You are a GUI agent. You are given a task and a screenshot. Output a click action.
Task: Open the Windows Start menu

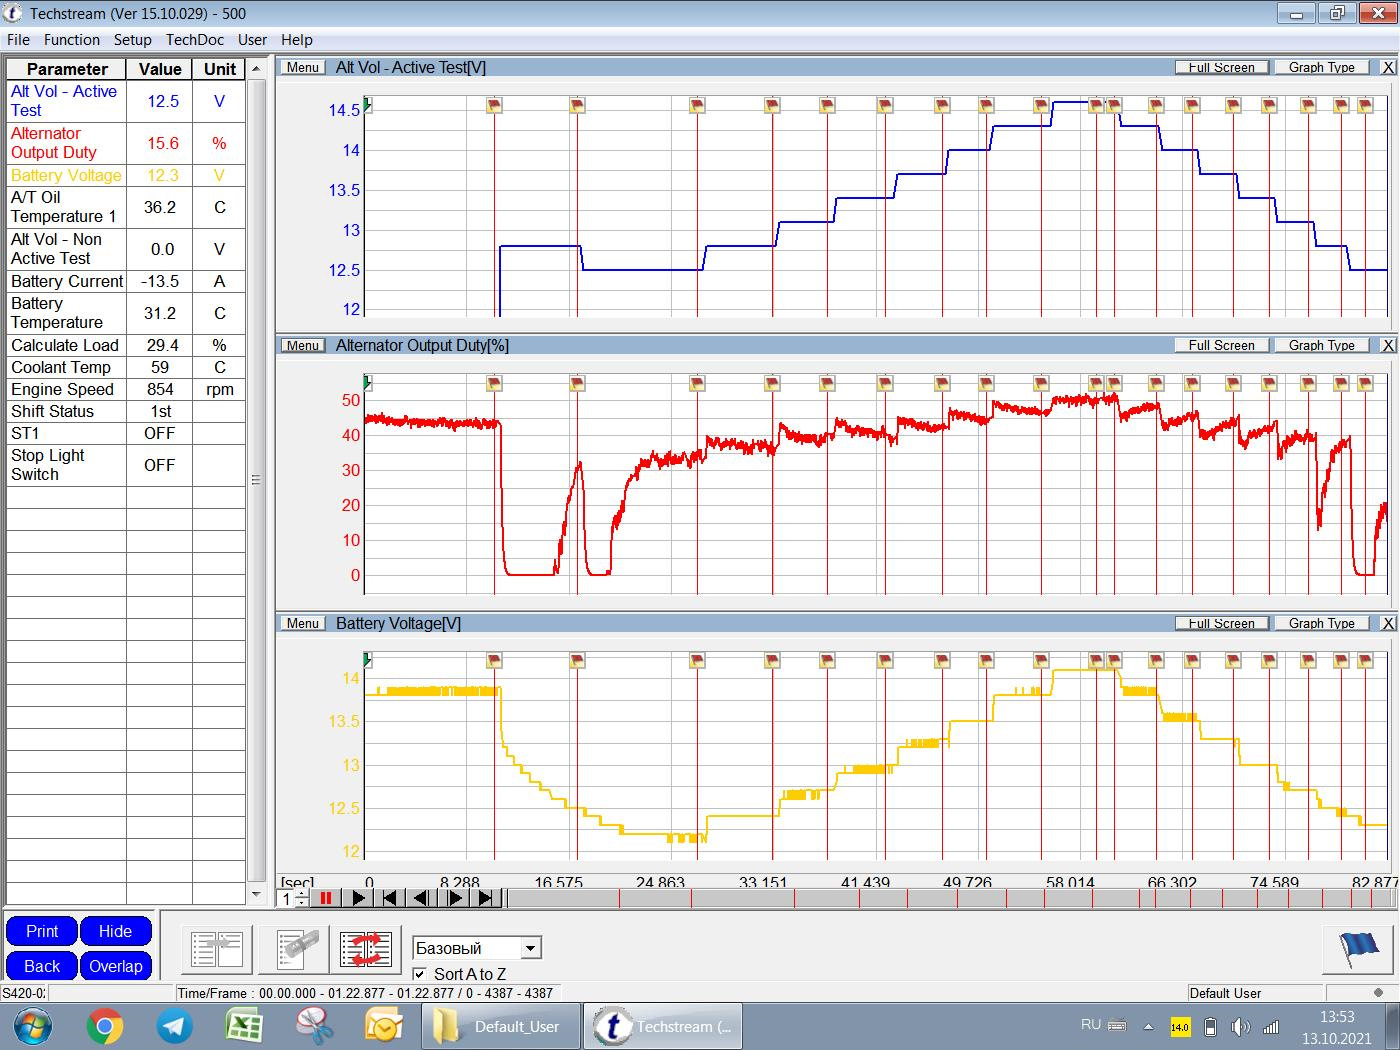[32, 1026]
